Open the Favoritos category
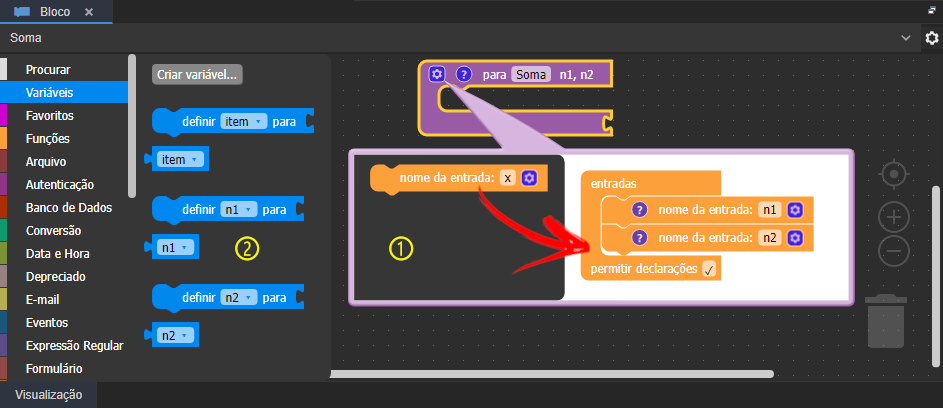The width and height of the screenshot is (943, 408). pyautogui.click(x=64, y=116)
